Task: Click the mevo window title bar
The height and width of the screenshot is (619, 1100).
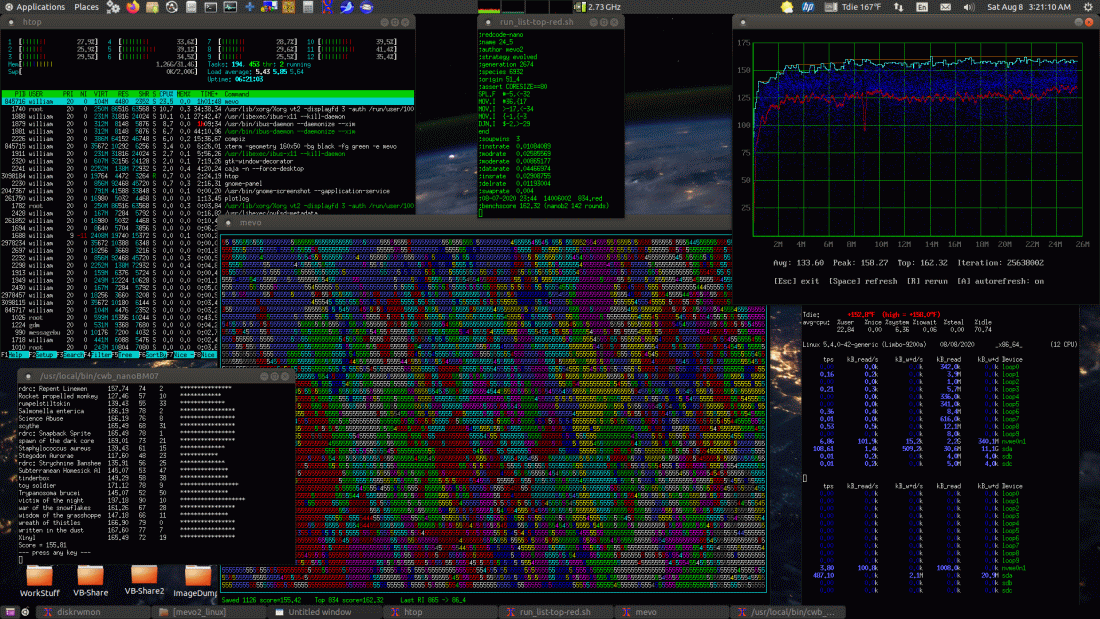Action: click(475, 222)
